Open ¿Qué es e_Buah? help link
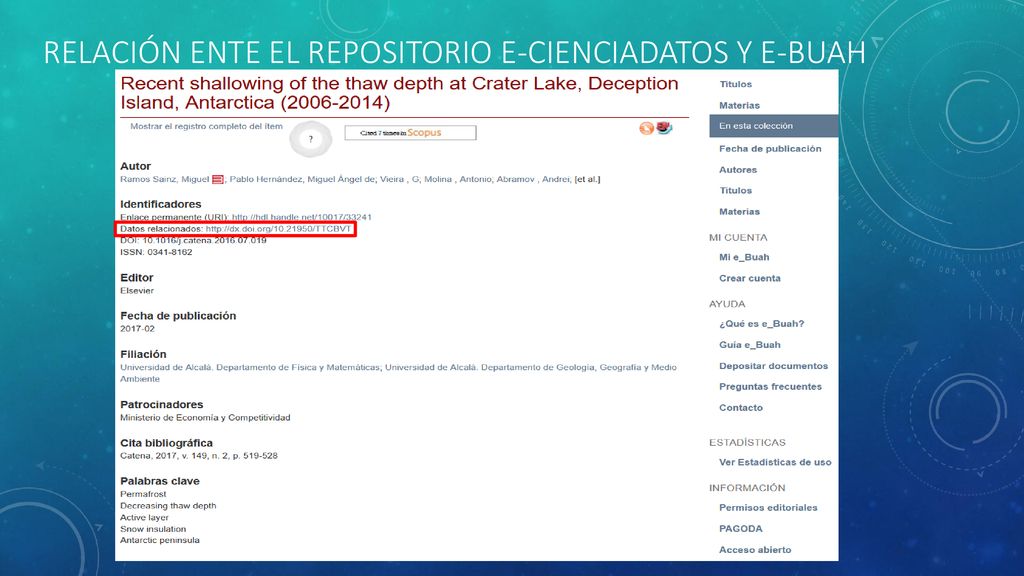This screenshot has height=576, width=1024. (x=761, y=324)
